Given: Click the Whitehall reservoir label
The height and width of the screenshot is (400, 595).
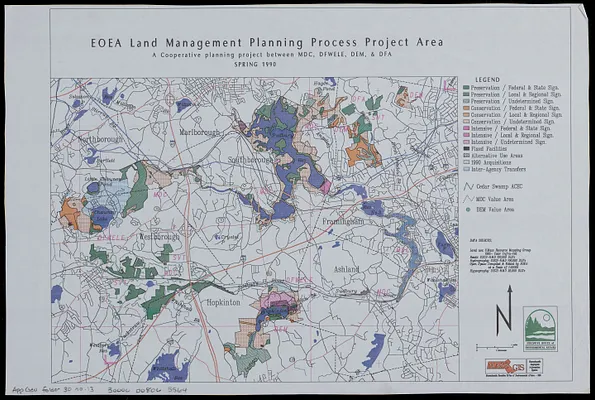Looking at the screenshot, I should (x=164, y=369).
